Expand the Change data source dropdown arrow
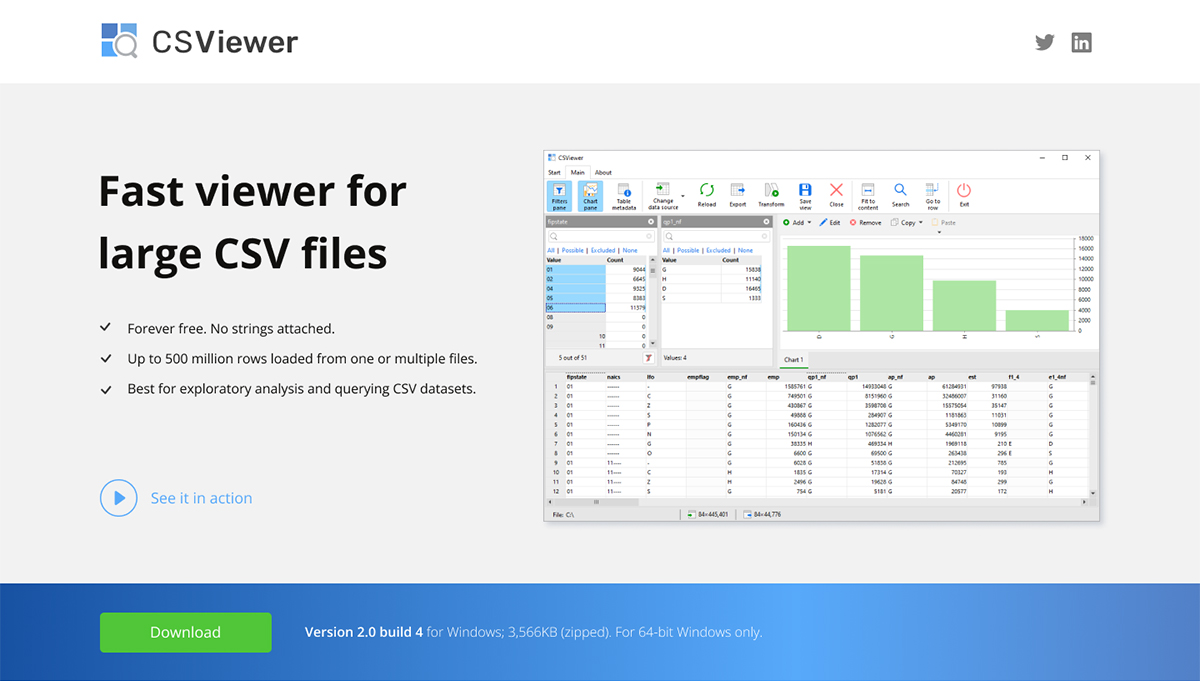Image resolution: width=1200 pixels, height=681 pixels. [x=682, y=196]
